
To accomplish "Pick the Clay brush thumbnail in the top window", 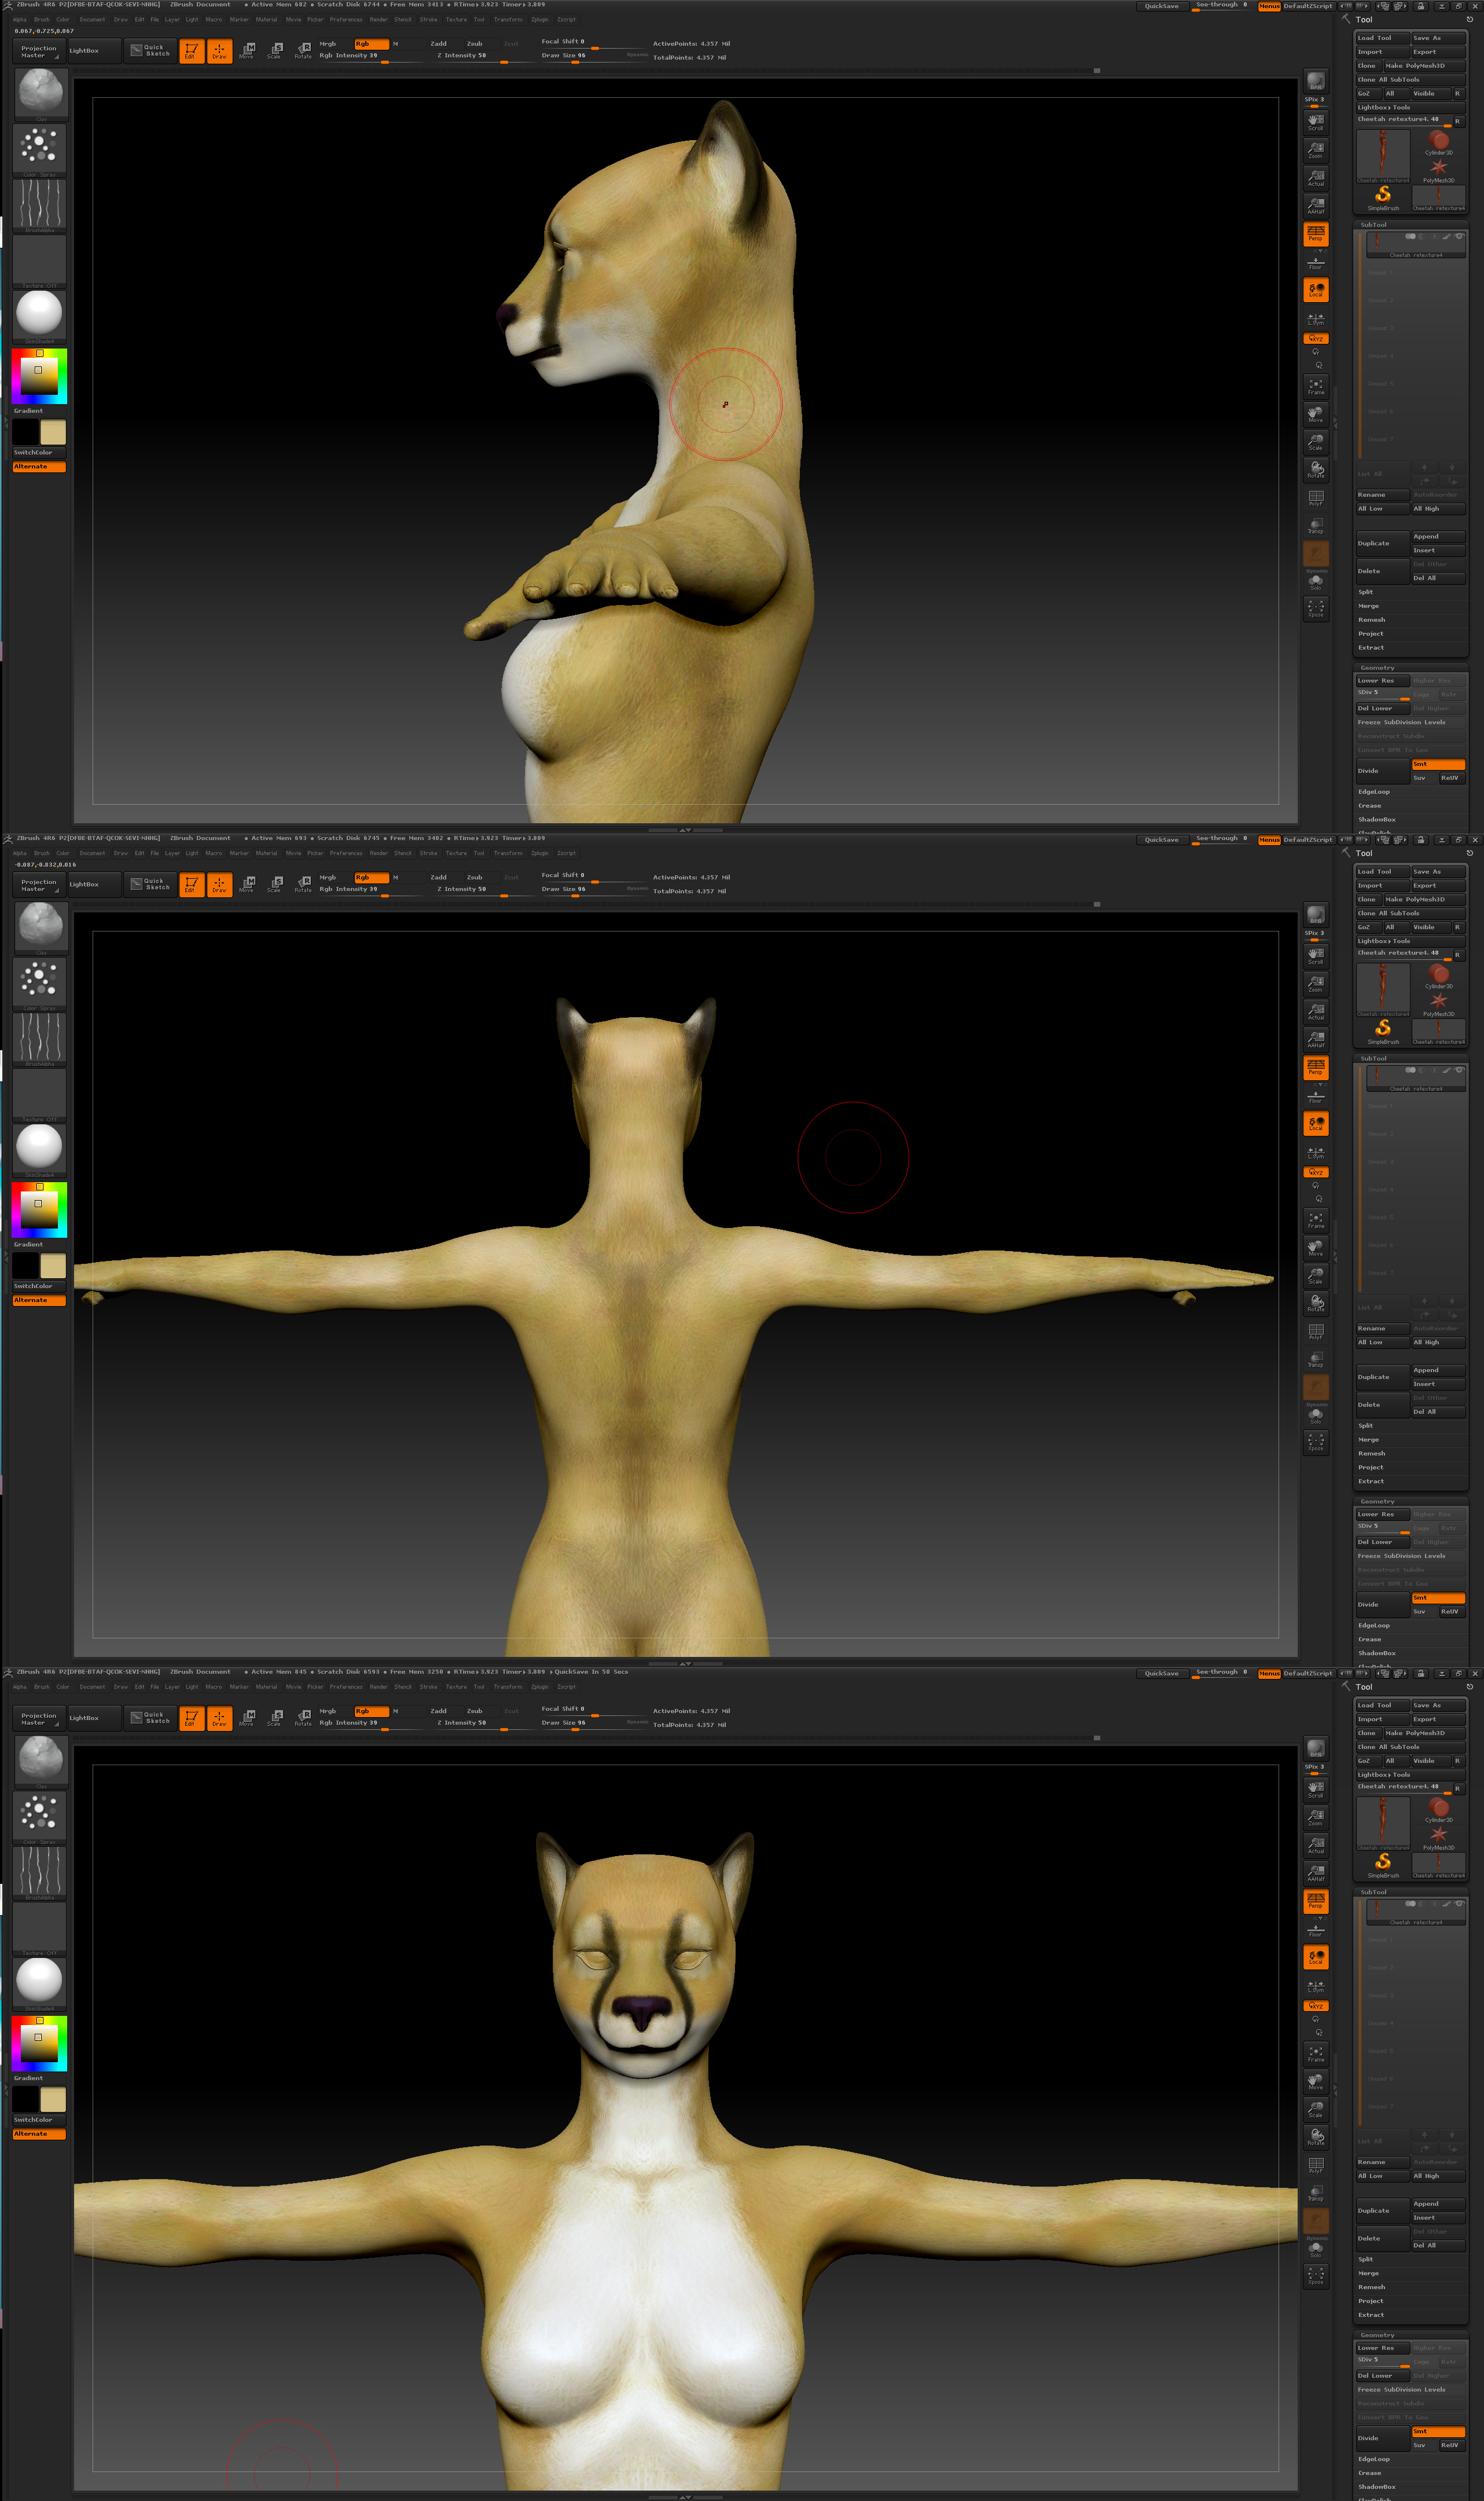I will click(40, 92).
